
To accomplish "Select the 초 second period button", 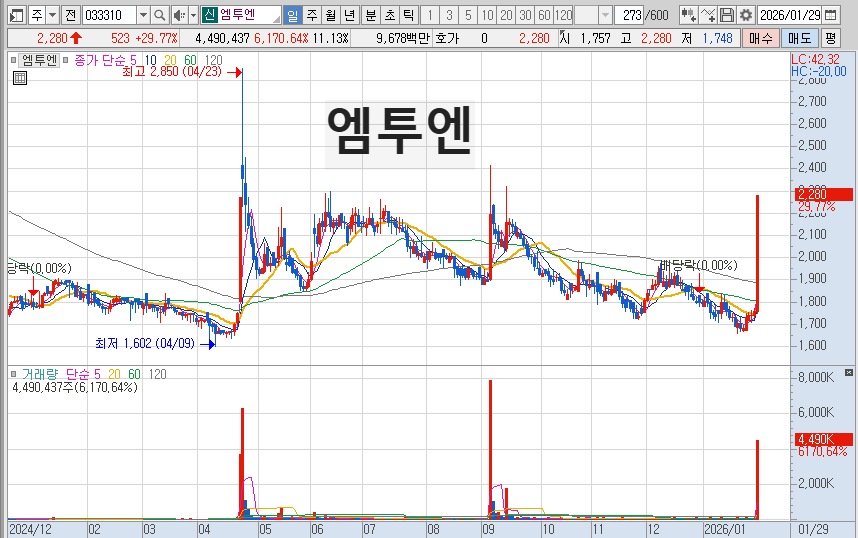I will 390,15.
